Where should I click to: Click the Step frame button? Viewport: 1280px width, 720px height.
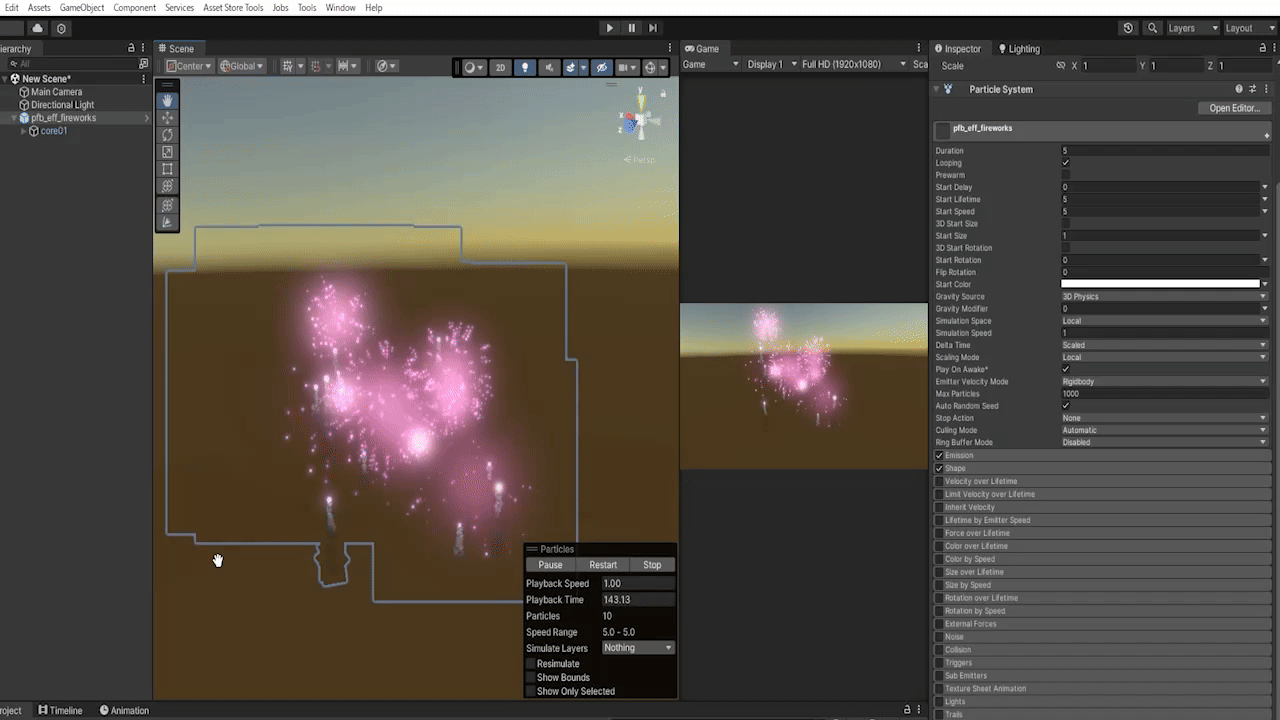point(653,28)
